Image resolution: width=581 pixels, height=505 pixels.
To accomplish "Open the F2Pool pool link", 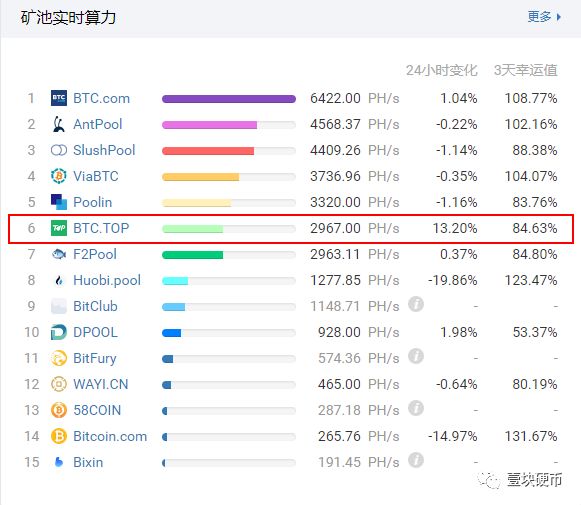I will tap(95, 254).
